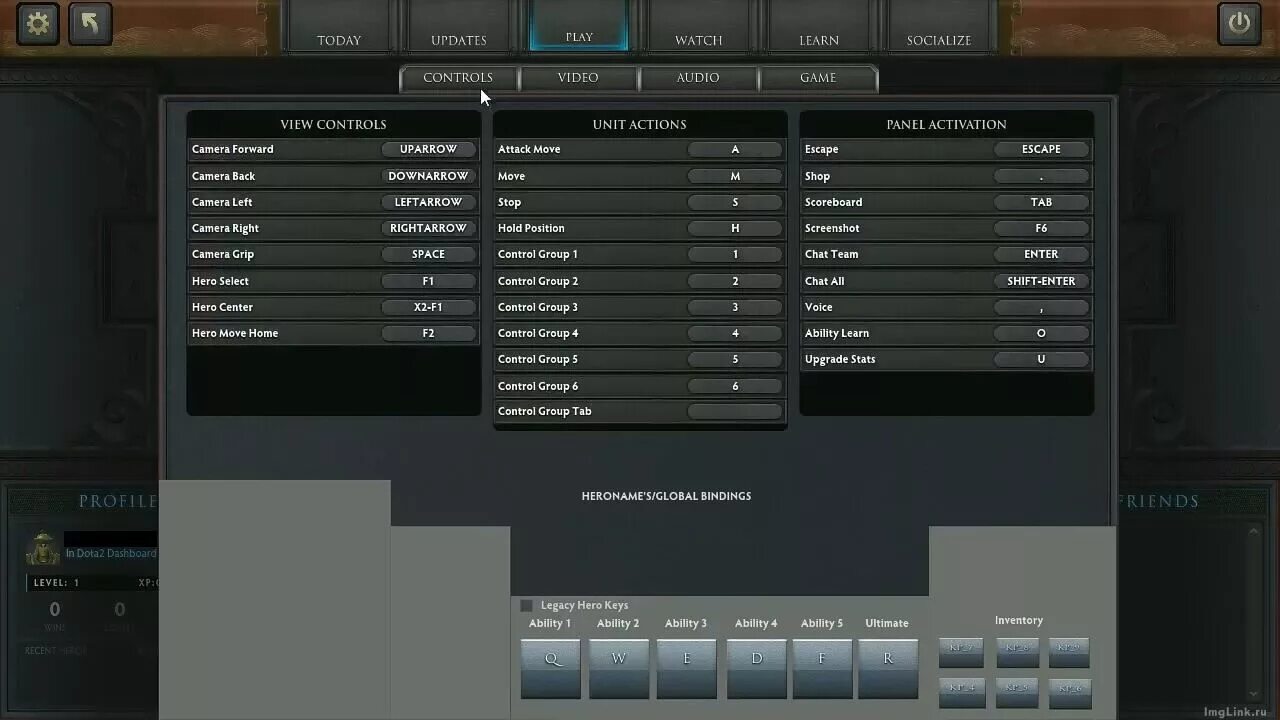
Task: Change Scoreboard binding TAB
Action: click(1041, 202)
